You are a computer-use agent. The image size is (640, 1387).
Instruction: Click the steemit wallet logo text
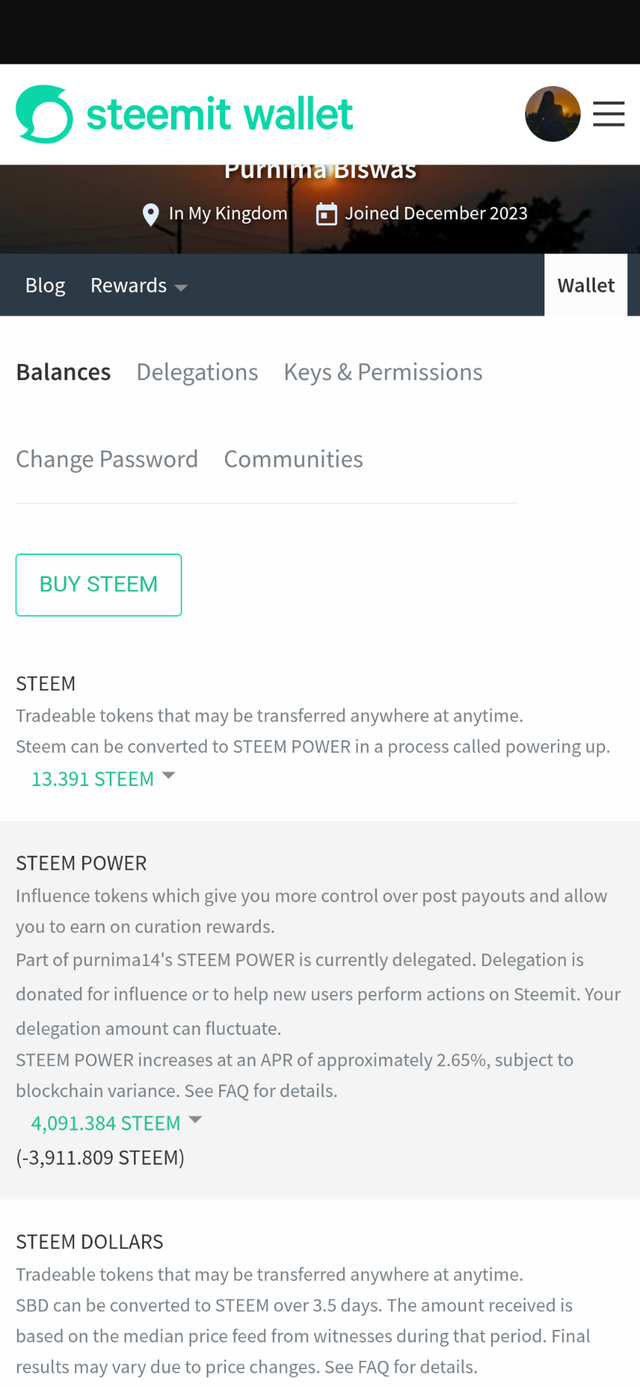(x=219, y=114)
